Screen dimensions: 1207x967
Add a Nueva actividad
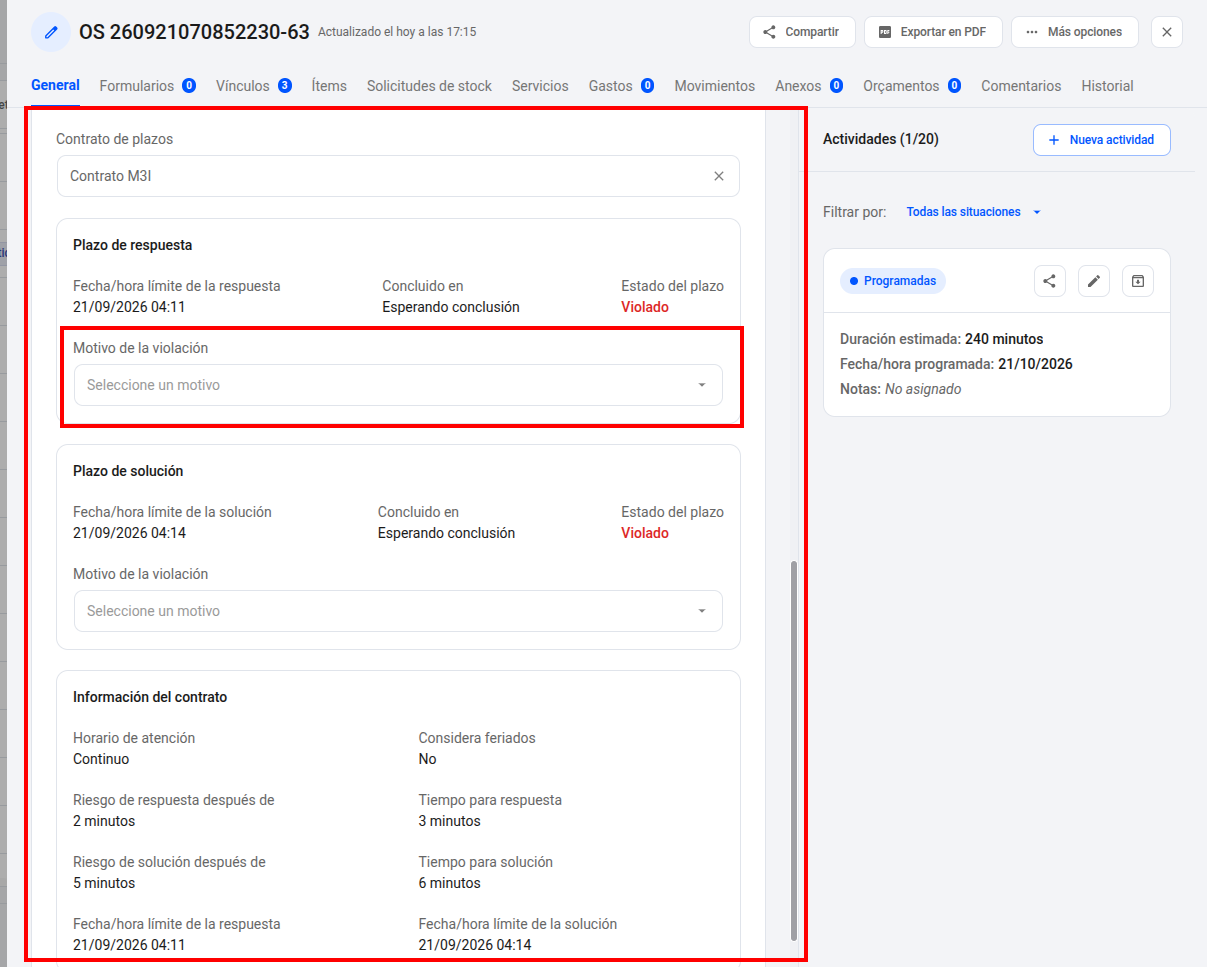(1102, 140)
